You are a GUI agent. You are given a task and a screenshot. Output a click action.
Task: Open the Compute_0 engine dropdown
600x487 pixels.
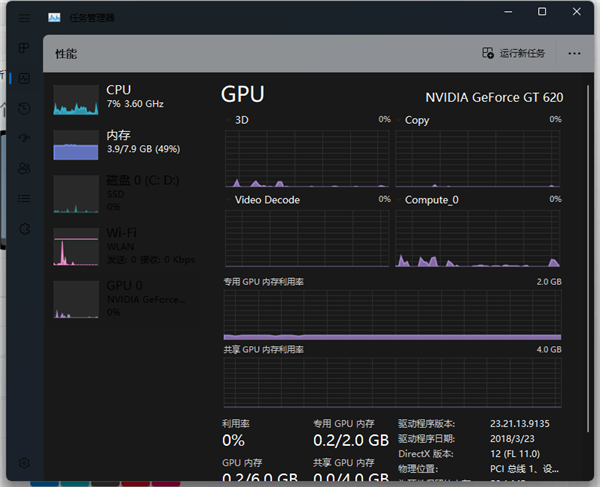432,200
